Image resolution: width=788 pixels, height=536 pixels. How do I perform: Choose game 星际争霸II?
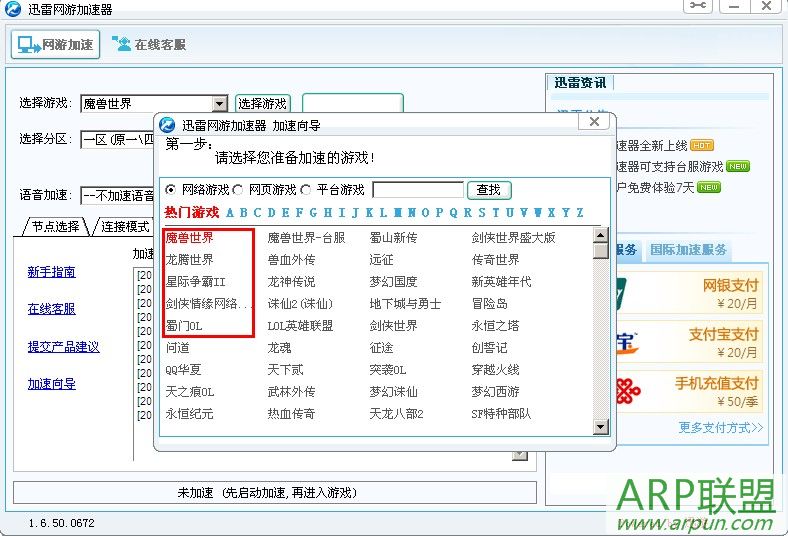(x=195, y=282)
